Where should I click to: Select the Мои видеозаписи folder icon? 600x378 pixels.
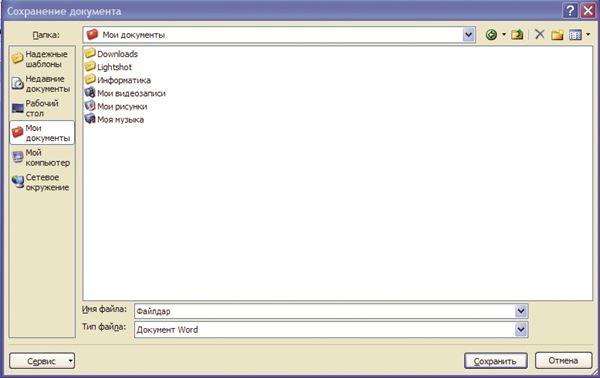pos(90,93)
